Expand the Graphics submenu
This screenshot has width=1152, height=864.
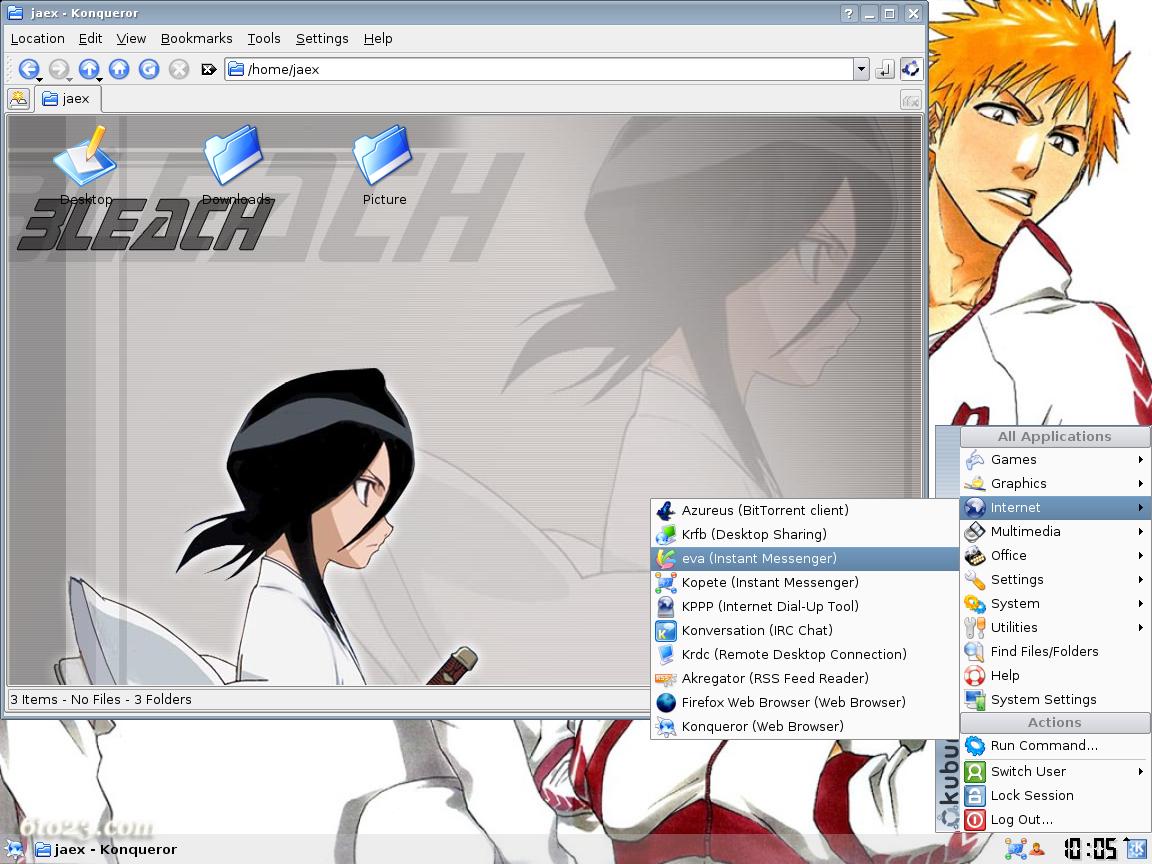[1055, 483]
